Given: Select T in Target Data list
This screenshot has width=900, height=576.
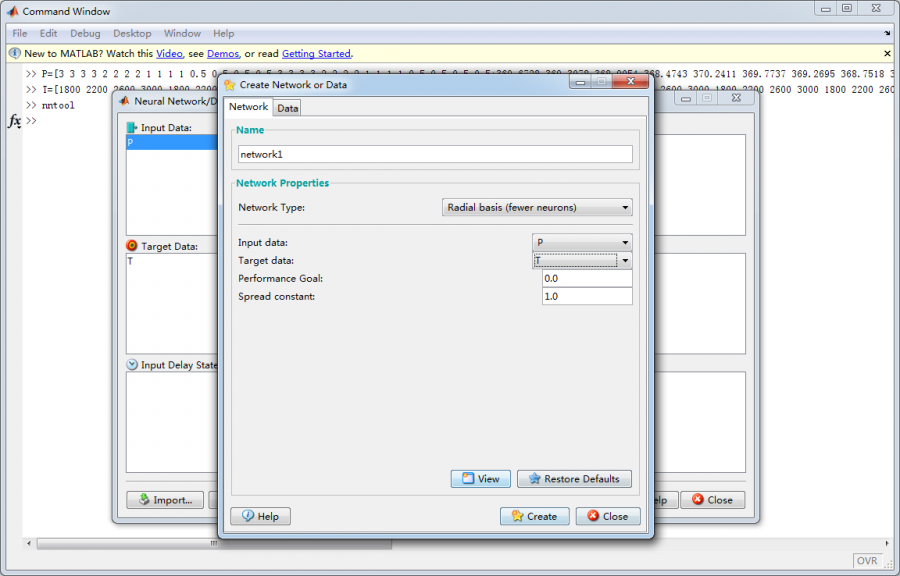Looking at the screenshot, I should tap(172, 261).
